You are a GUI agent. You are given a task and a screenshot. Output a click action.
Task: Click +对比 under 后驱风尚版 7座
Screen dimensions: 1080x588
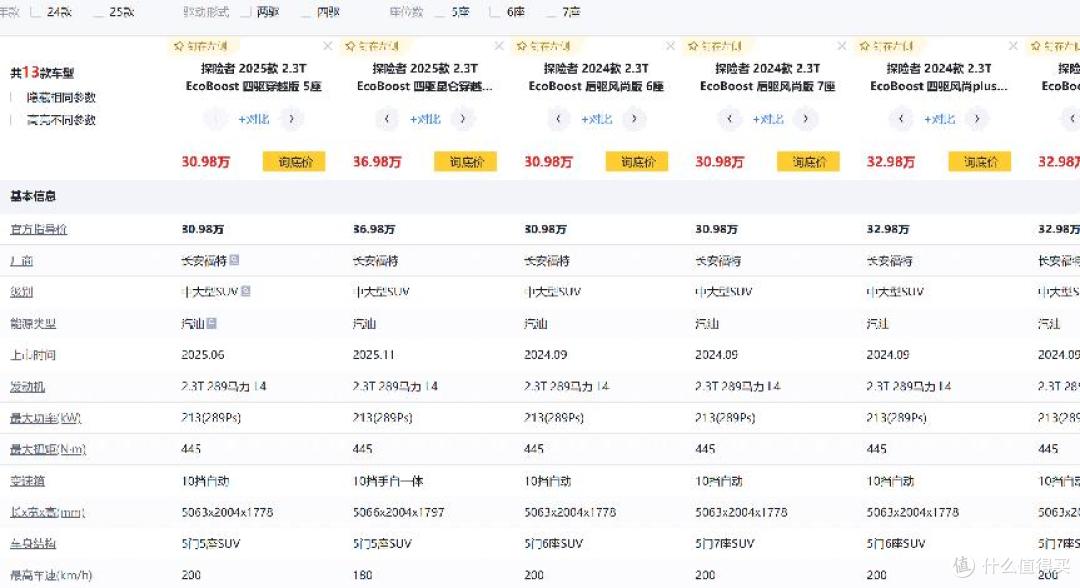pos(768,119)
